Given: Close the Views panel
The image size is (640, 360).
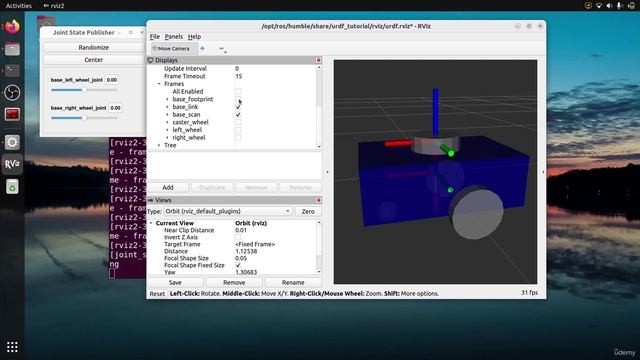Looking at the screenshot, I should 318,200.
